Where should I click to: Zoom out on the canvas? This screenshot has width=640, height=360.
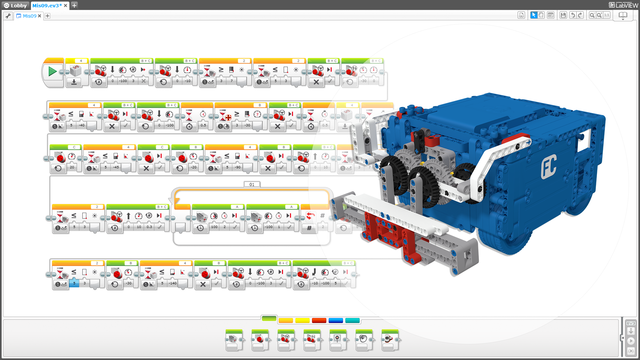click(x=592, y=15)
